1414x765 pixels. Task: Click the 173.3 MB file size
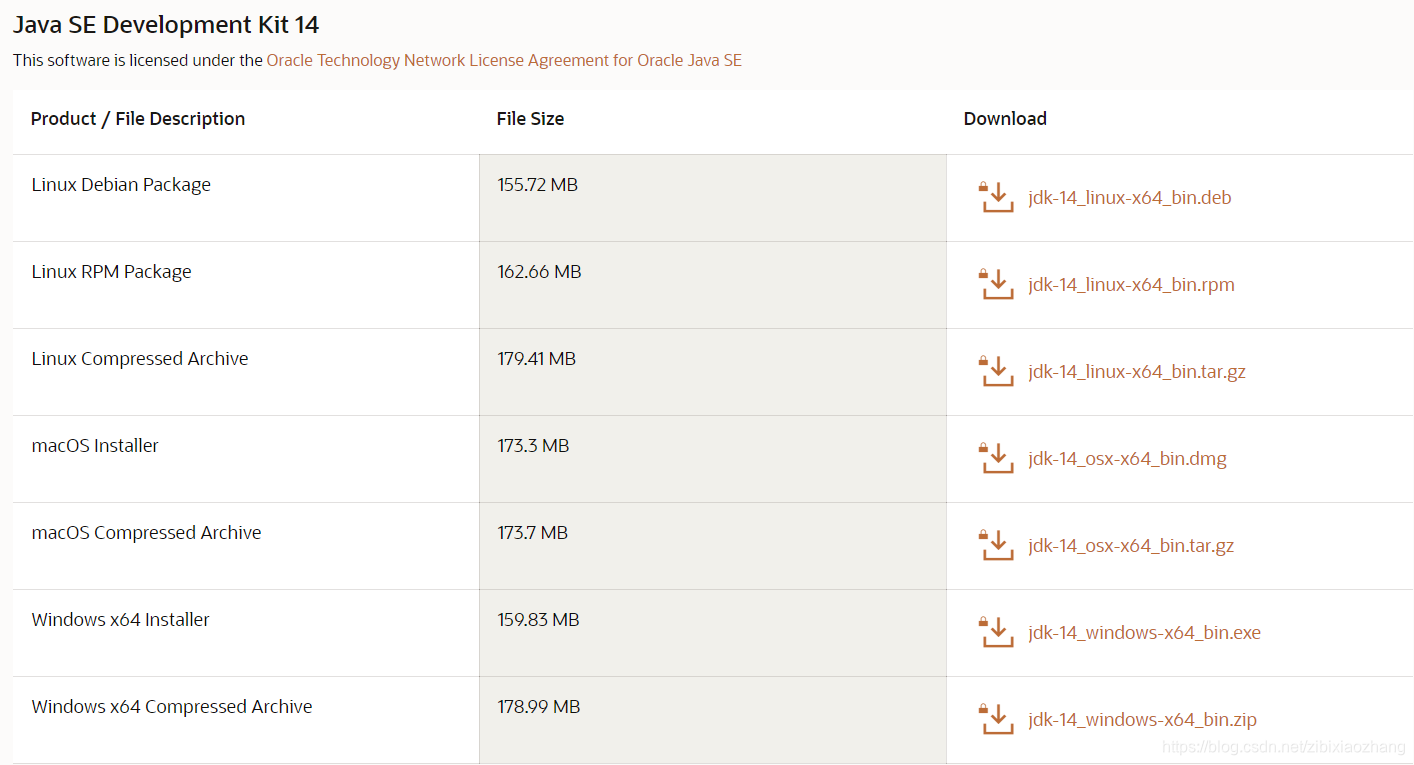click(533, 446)
